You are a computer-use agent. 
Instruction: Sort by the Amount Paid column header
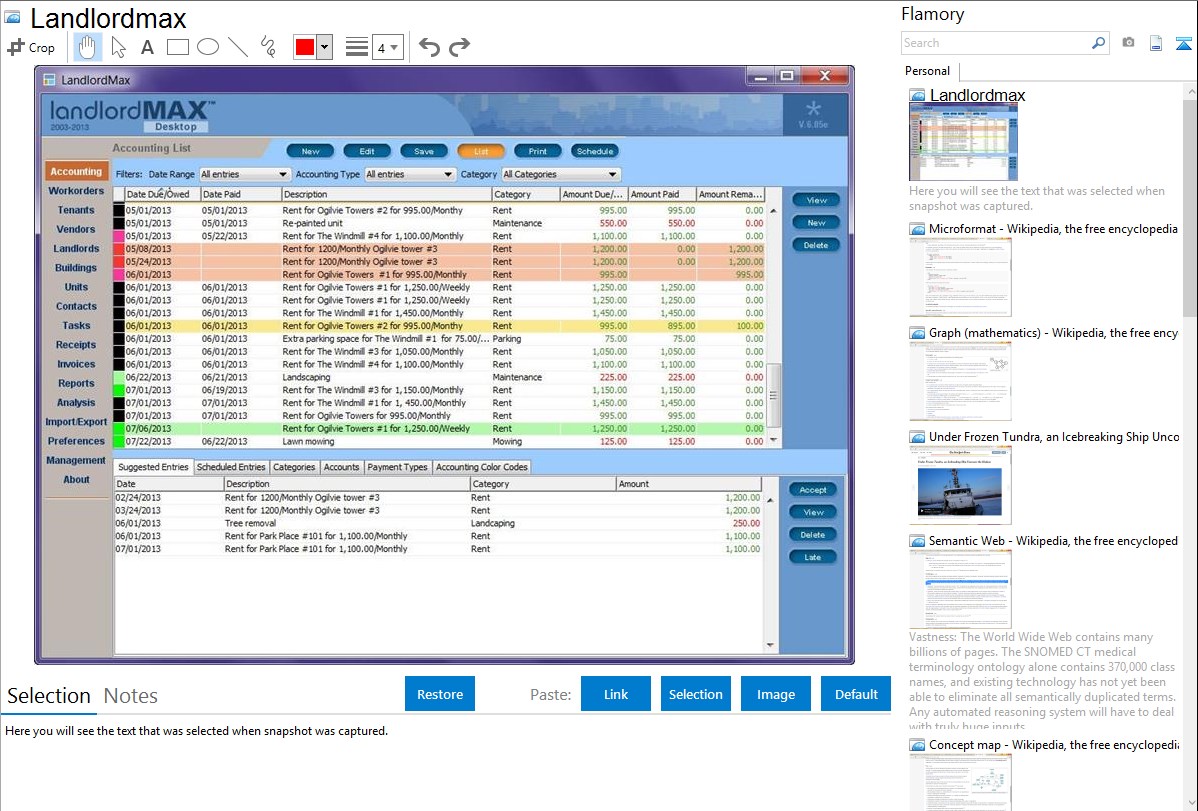[662, 194]
